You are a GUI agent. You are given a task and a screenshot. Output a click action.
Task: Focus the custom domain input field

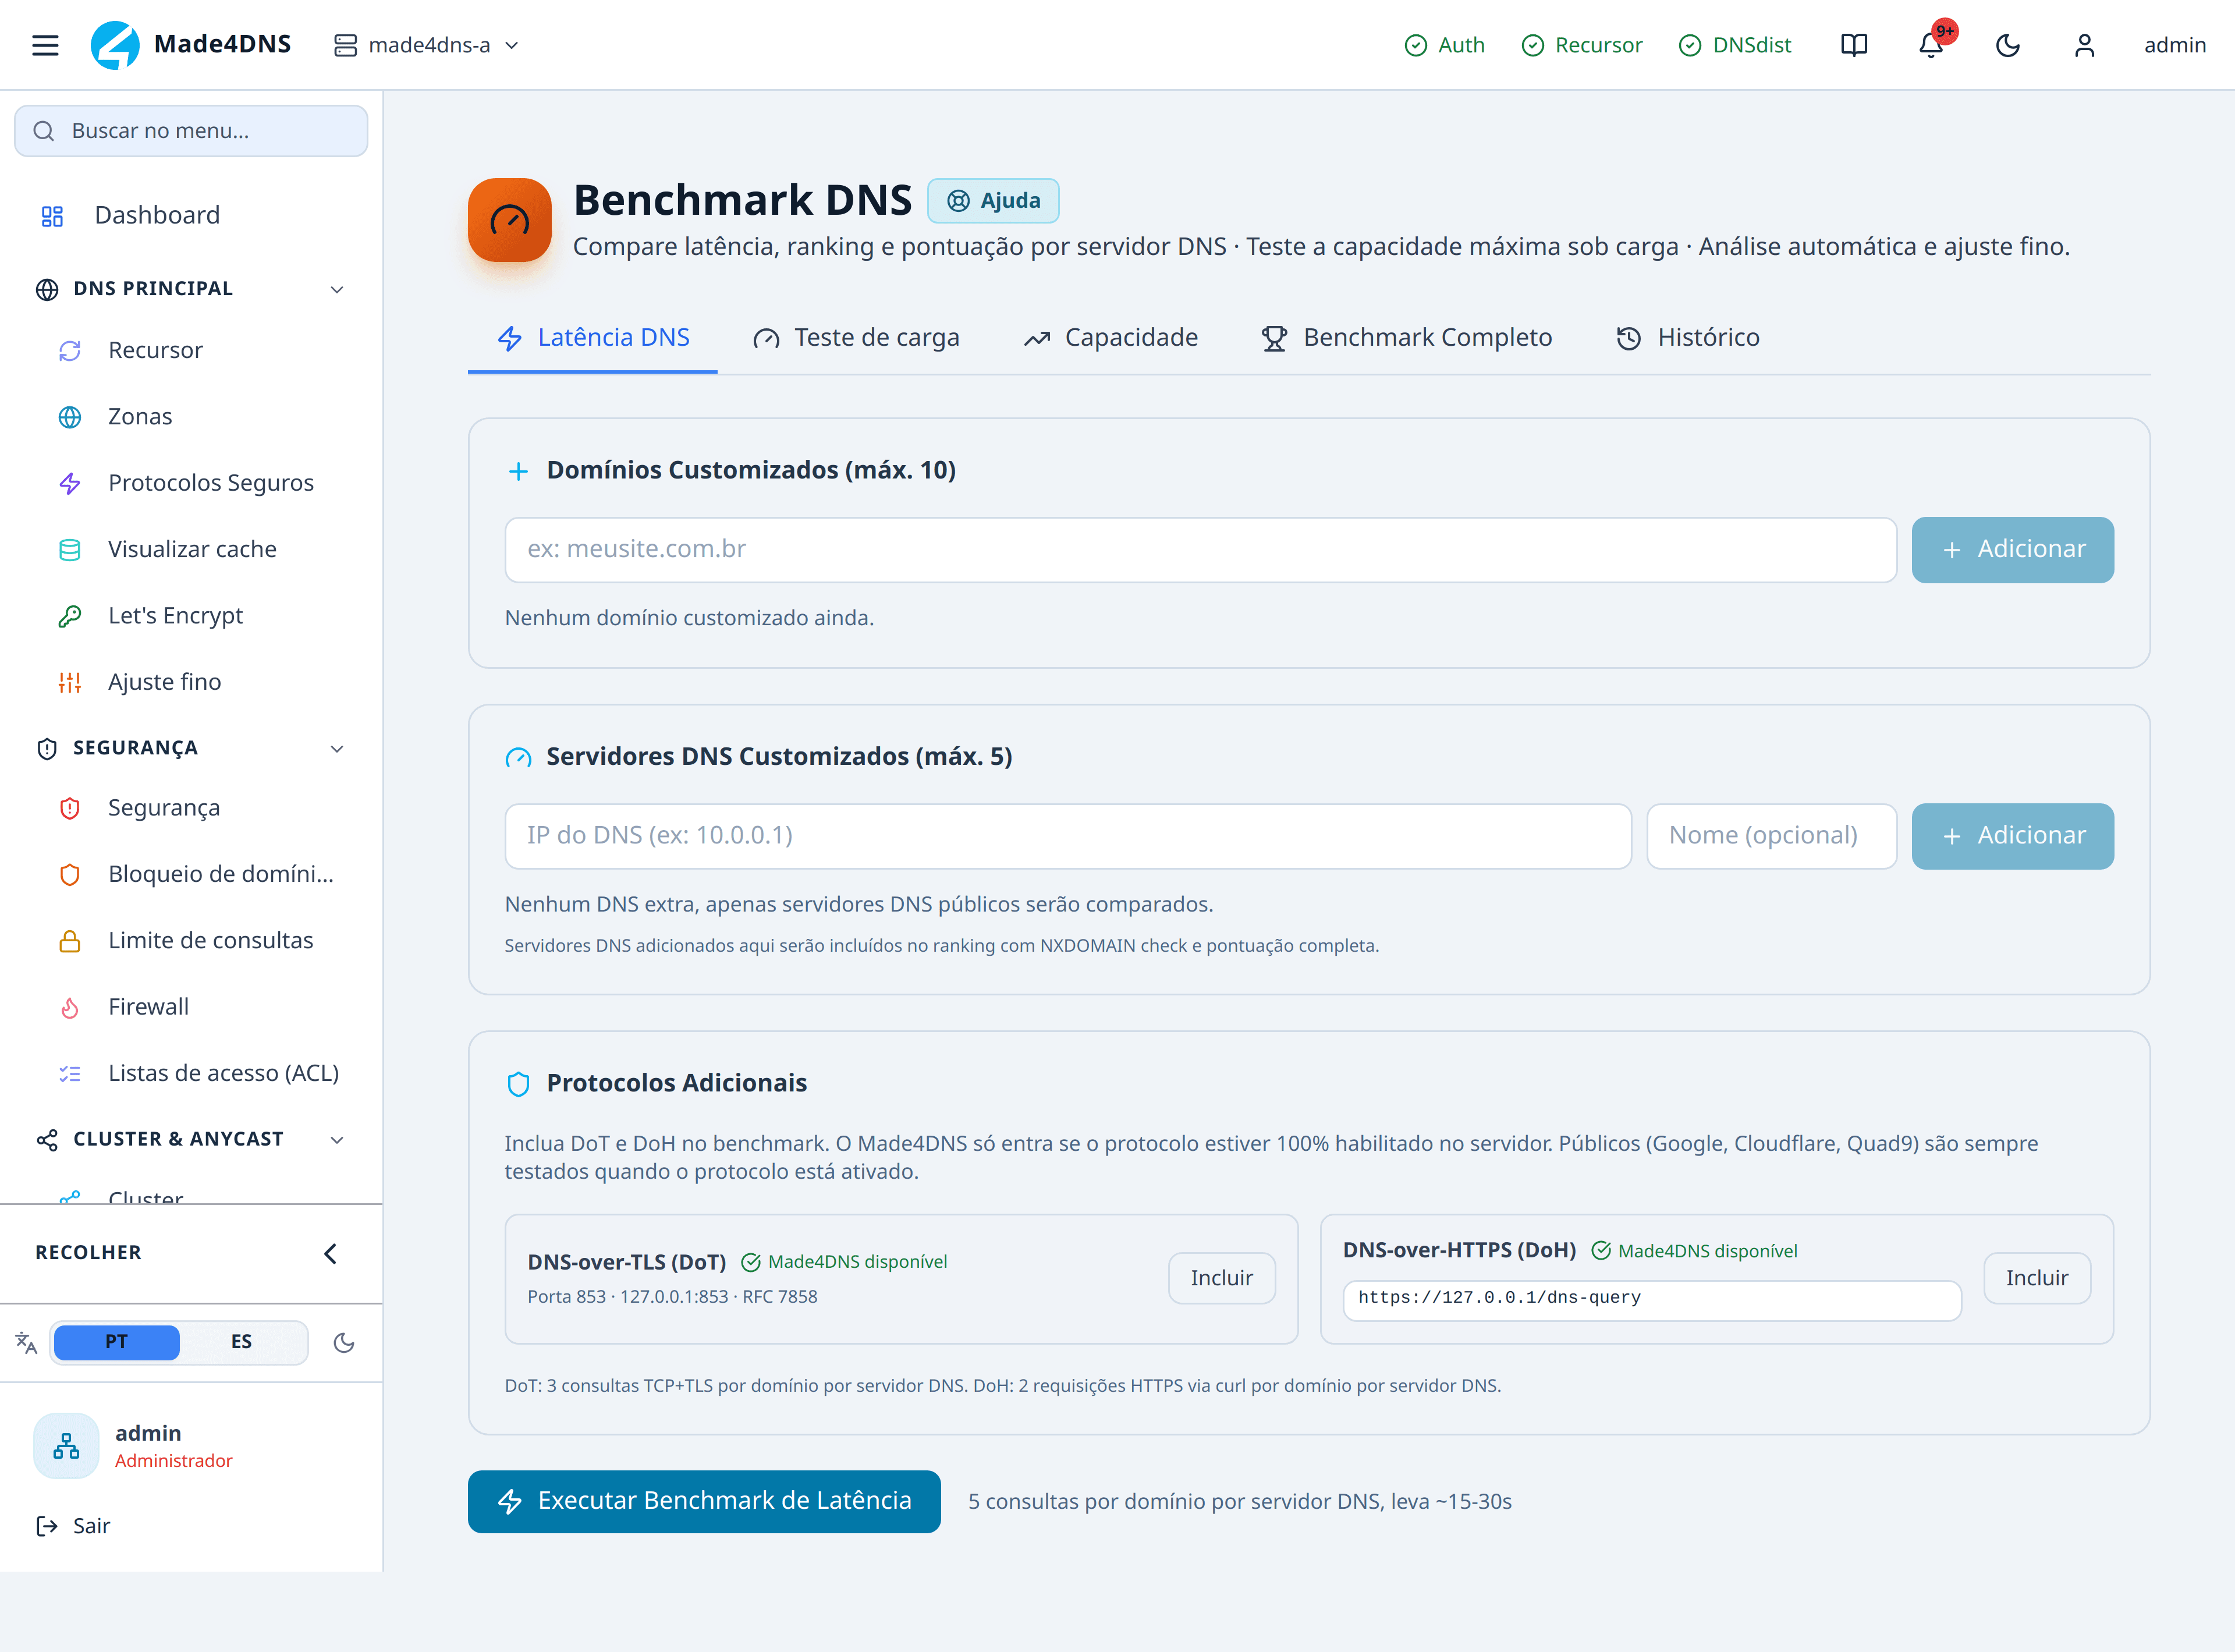click(1201, 550)
